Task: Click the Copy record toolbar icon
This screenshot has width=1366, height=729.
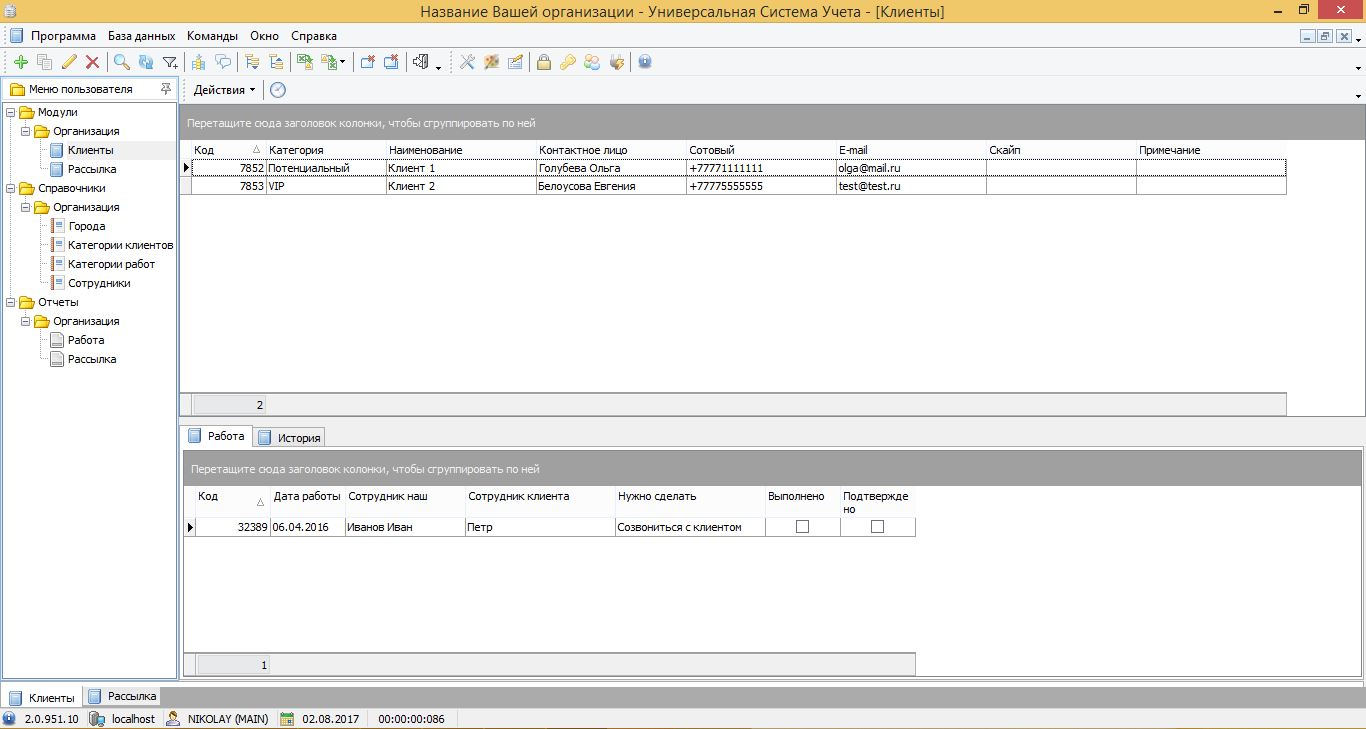Action: tap(44, 62)
